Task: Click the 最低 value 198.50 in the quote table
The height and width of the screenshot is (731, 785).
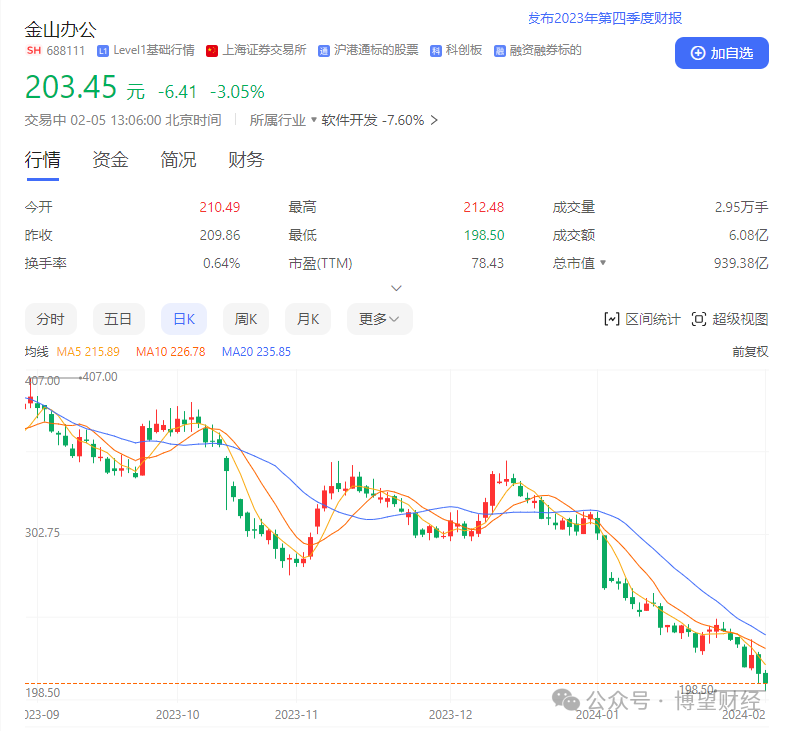Action: coord(484,235)
